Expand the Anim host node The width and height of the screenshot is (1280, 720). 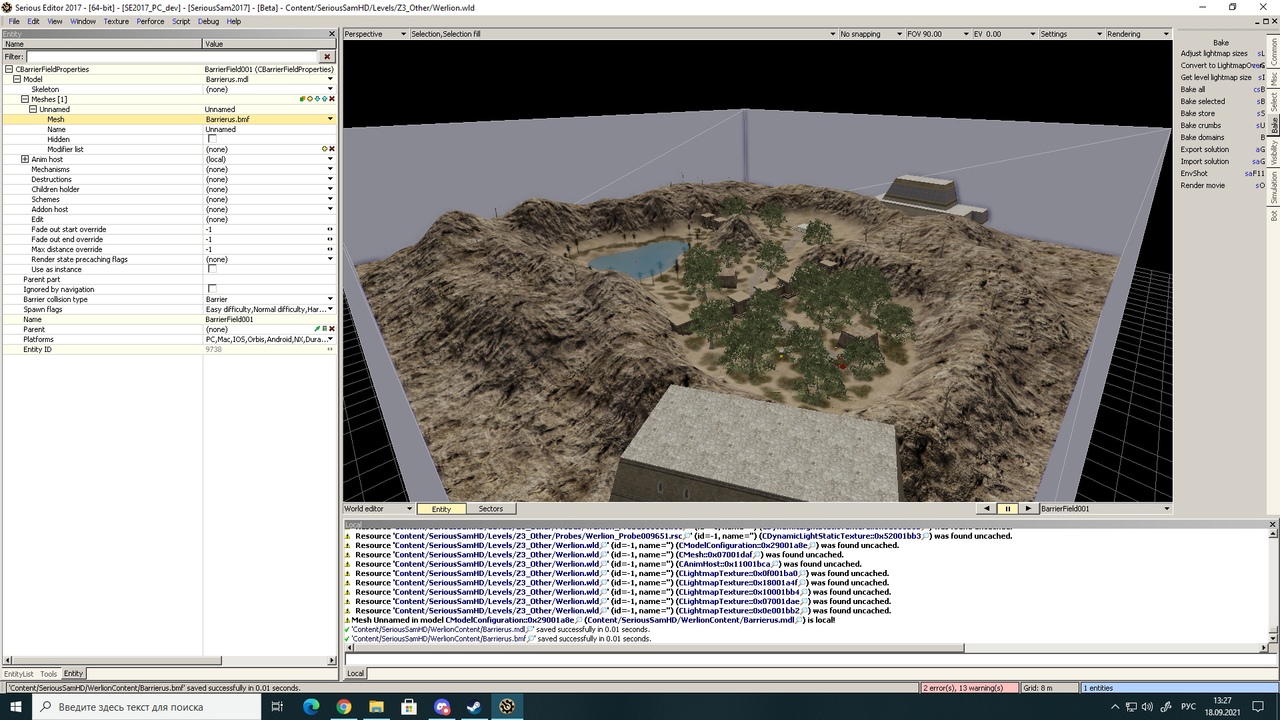tap(25, 159)
